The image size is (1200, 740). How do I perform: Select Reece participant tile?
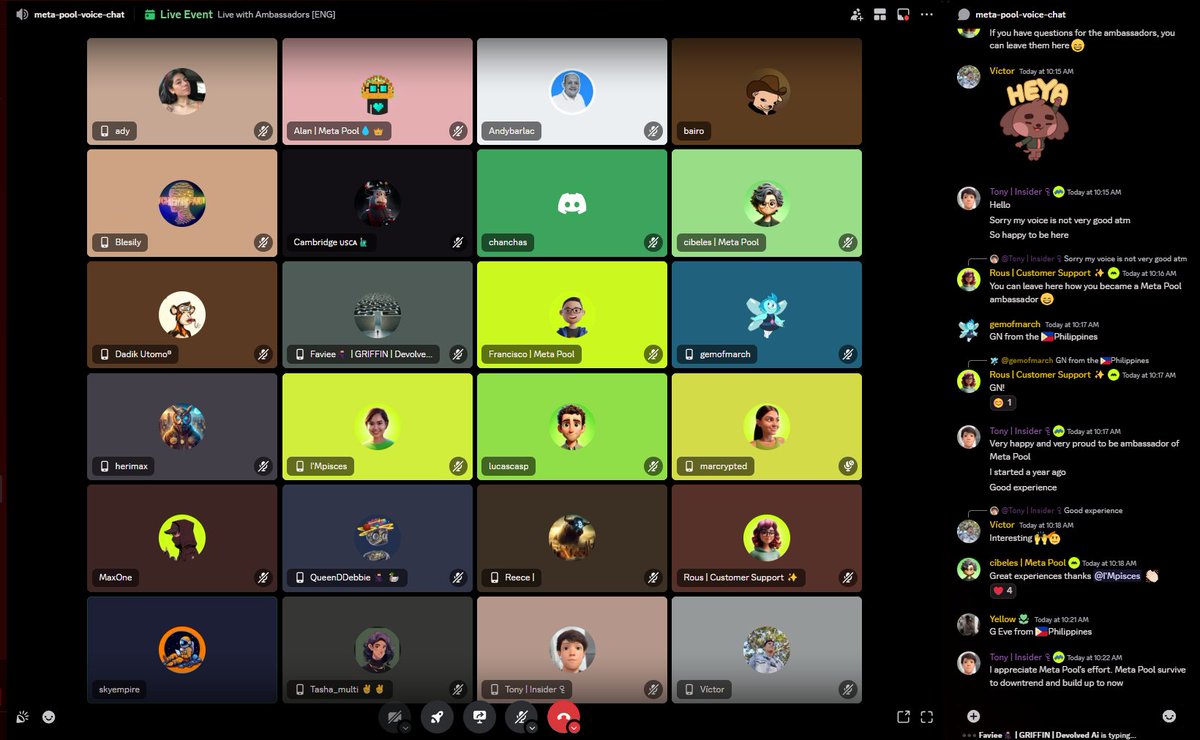coord(572,537)
